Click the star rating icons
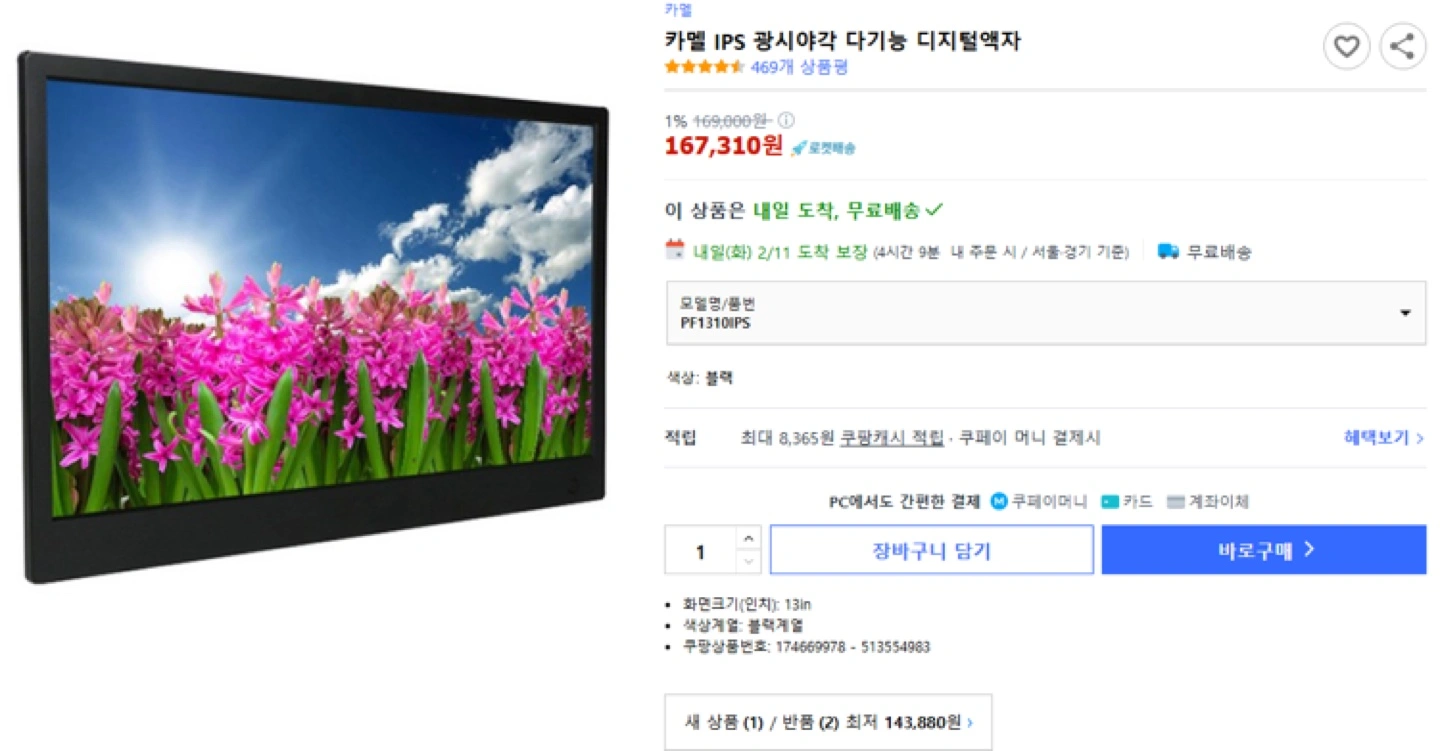The image size is (1440, 751). 705,67
